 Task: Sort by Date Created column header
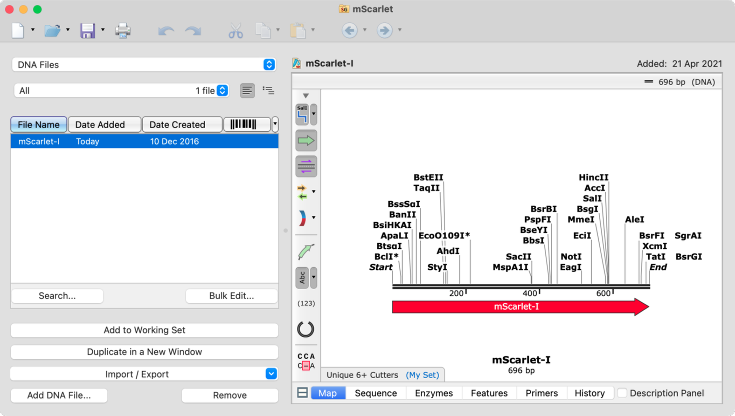[x=182, y=124]
